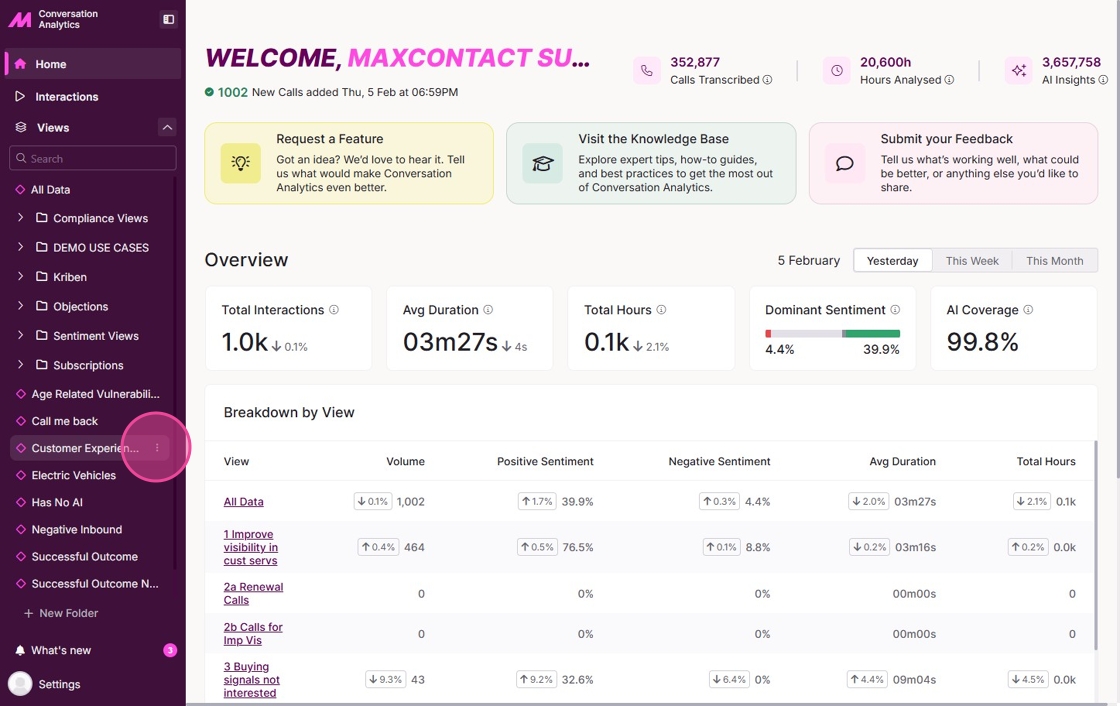Open 3 Buying signals not interested link

tap(251, 680)
